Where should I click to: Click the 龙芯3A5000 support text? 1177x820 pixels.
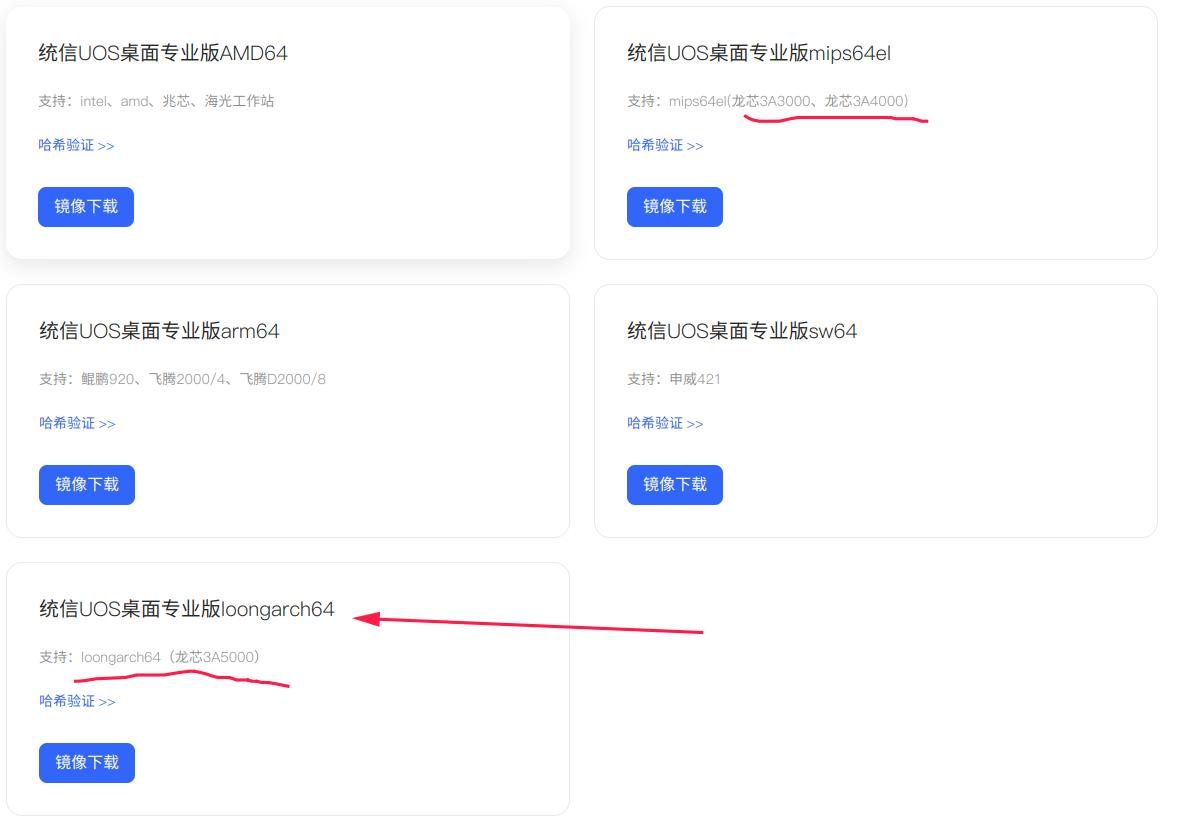coord(215,658)
